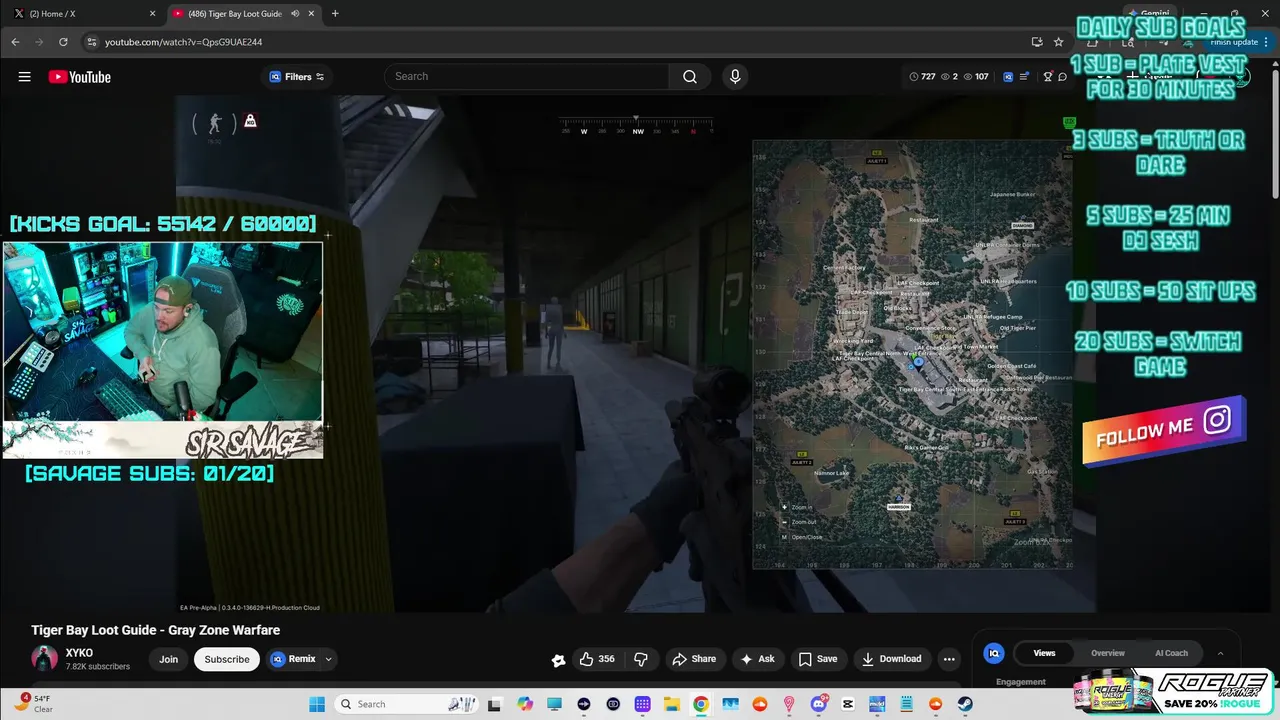This screenshot has width=1280, height=720.
Task: Click the YouTube search magnifier button
Action: (690, 77)
